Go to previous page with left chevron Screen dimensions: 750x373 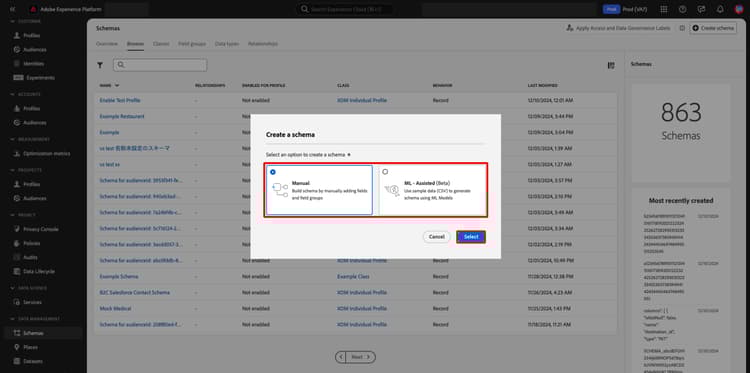tap(341, 357)
